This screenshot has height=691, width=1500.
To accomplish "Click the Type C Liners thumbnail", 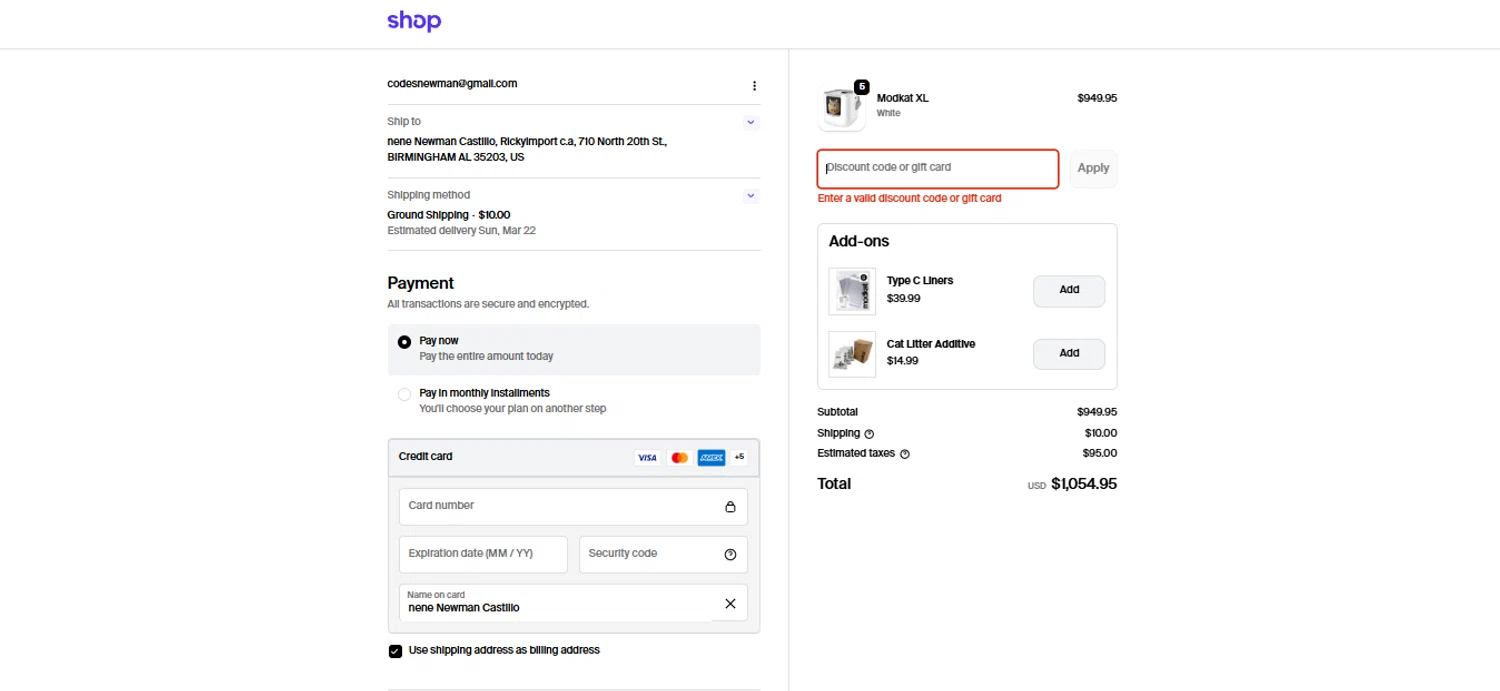I will tap(852, 291).
